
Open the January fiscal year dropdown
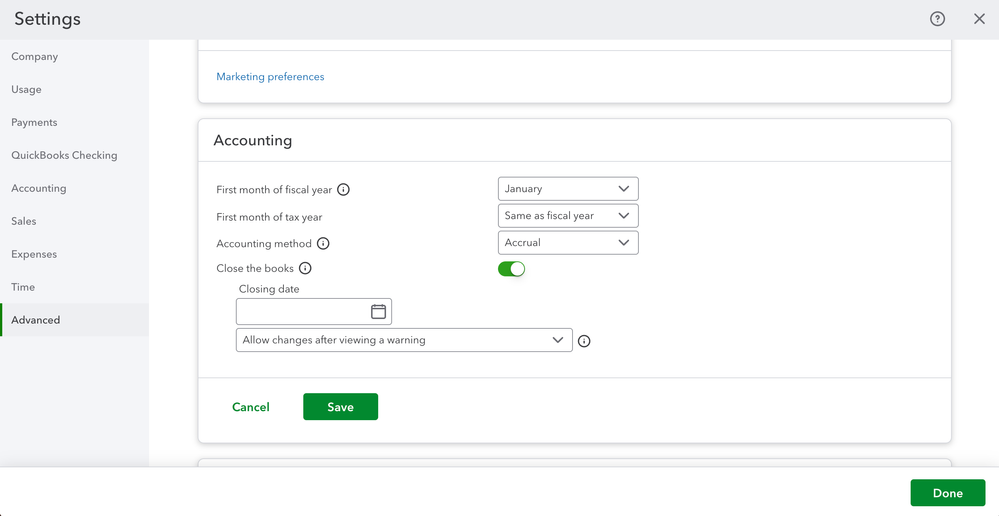(567, 189)
